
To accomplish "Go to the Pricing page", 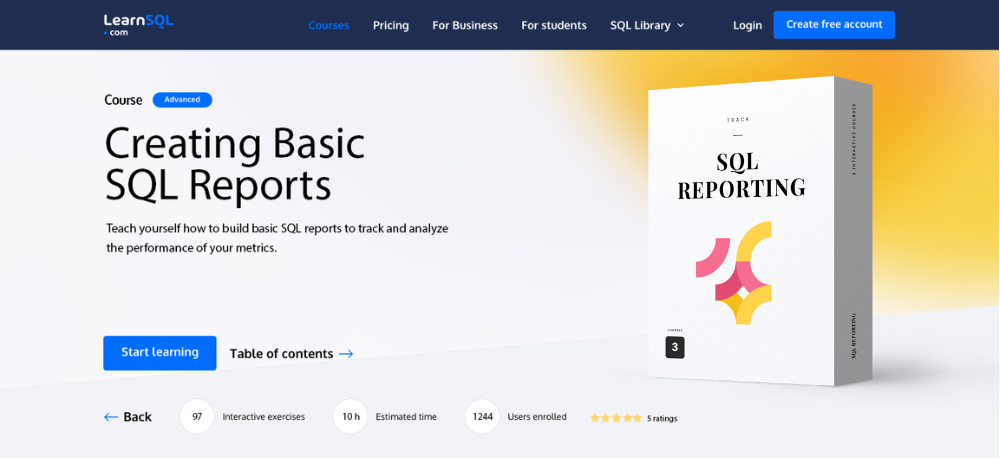I will click(x=391, y=26).
